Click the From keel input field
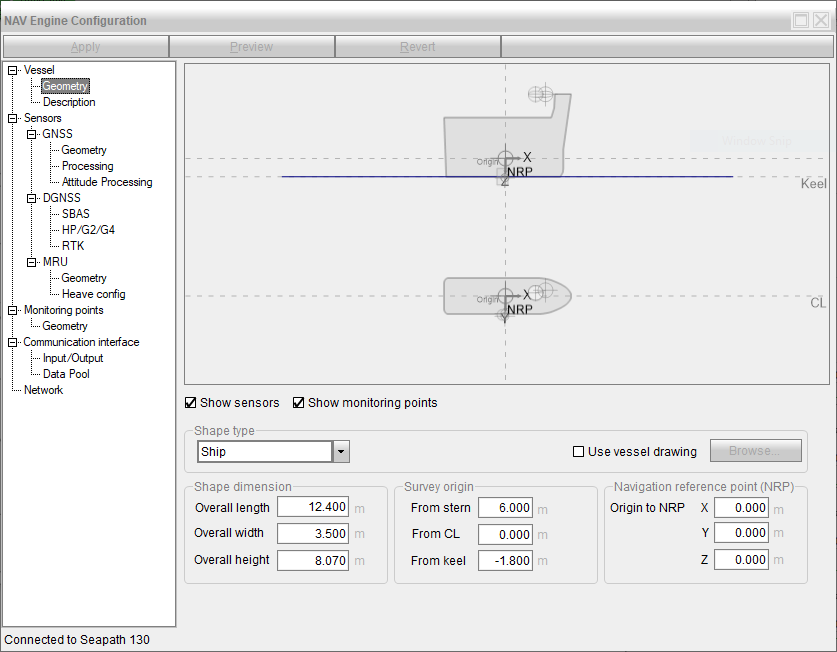The width and height of the screenshot is (837, 652). pos(506,561)
